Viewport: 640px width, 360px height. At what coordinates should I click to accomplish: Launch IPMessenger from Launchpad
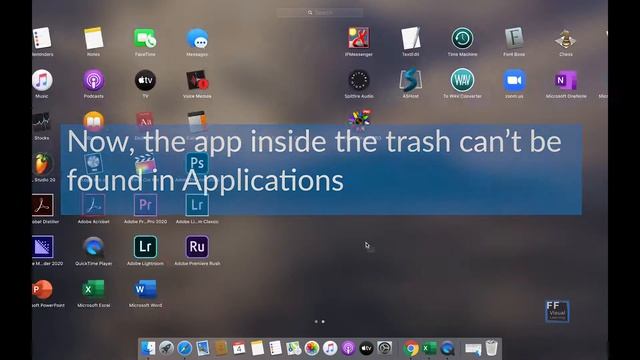click(359, 38)
